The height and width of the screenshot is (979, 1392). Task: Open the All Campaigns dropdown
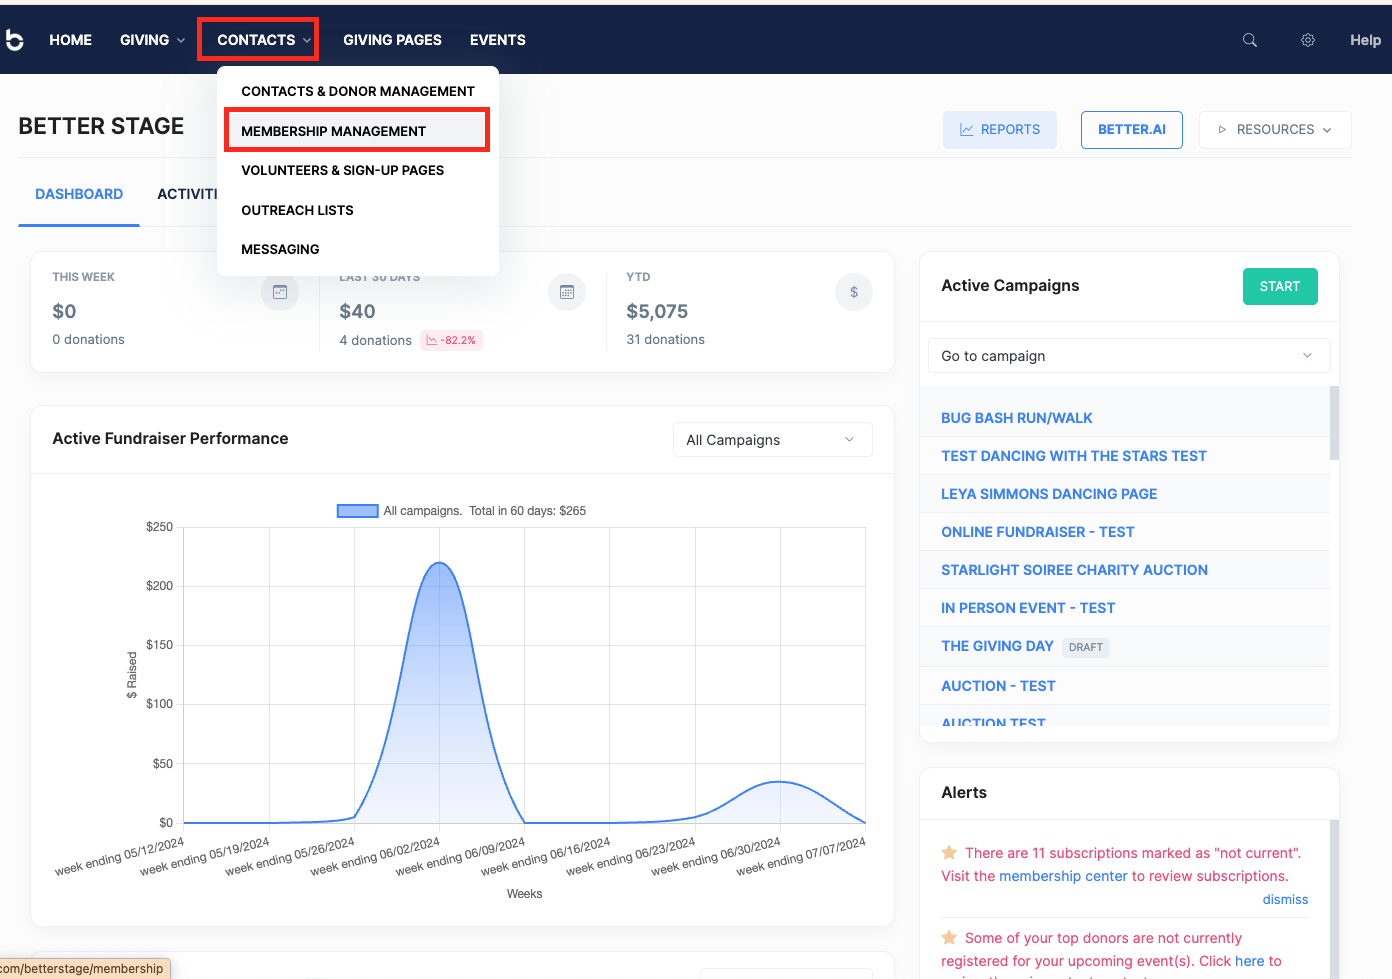[x=772, y=440]
